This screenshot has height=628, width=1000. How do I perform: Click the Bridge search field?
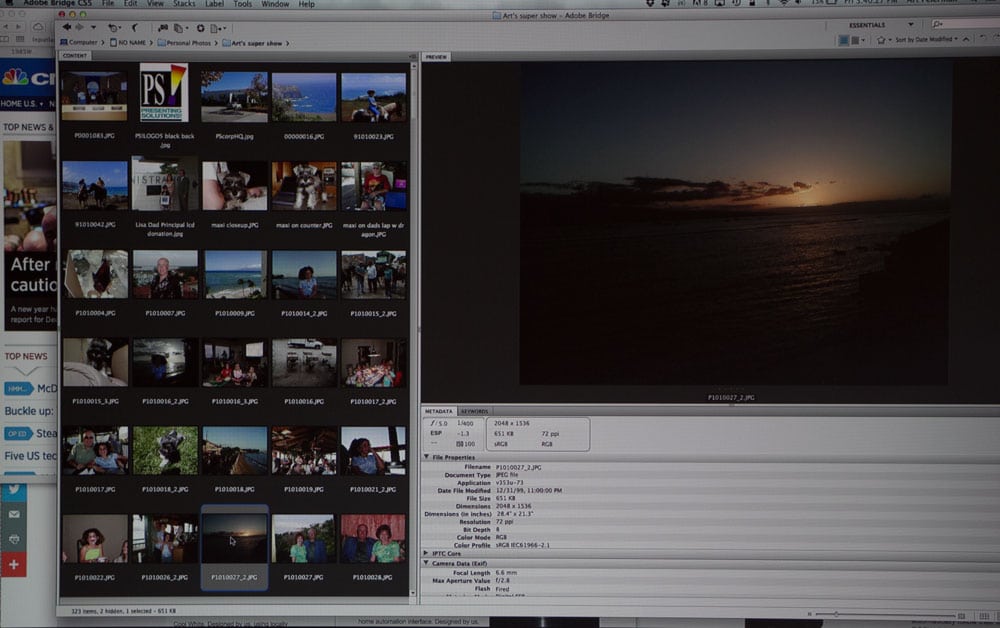(964, 24)
